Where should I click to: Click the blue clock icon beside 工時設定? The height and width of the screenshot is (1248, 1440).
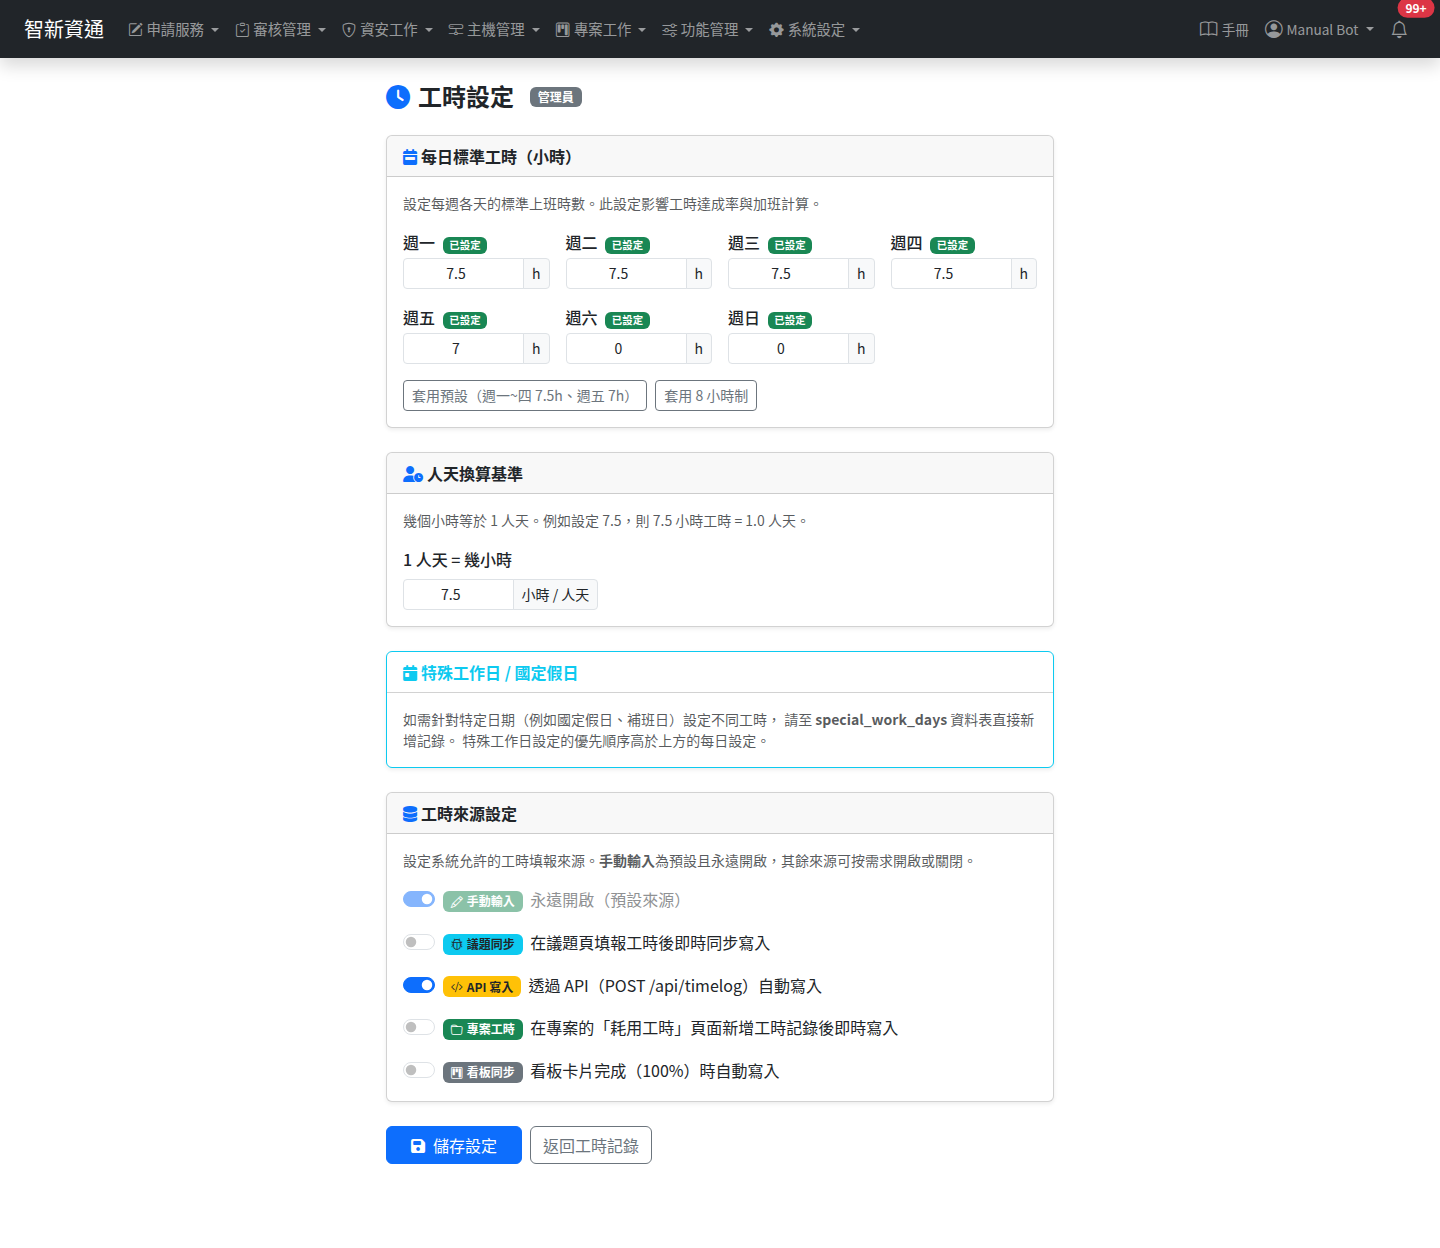tap(398, 97)
